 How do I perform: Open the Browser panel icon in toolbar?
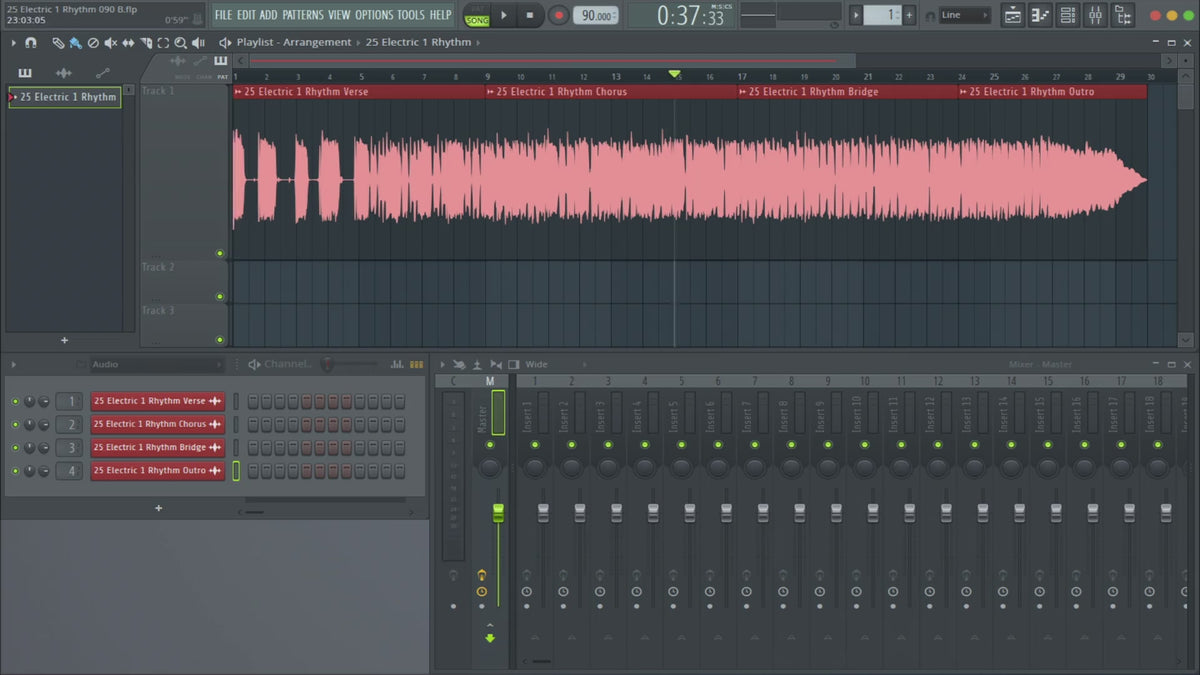pos(1122,15)
